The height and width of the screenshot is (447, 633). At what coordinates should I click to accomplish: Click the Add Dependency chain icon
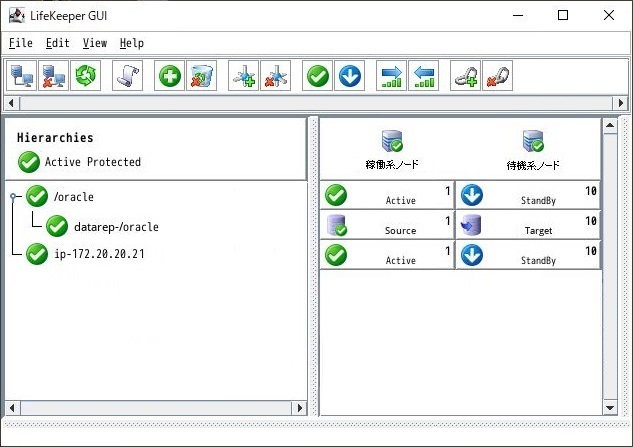[x=465, y=76]
